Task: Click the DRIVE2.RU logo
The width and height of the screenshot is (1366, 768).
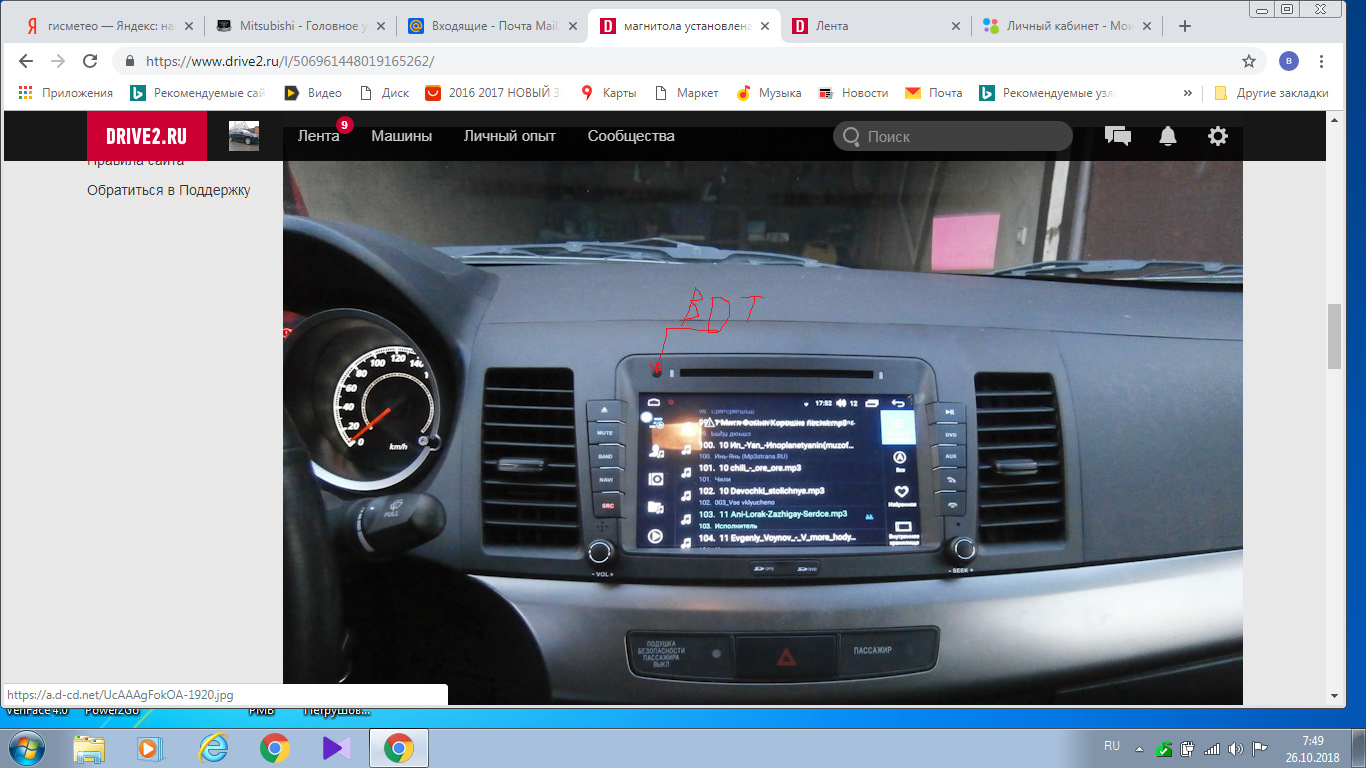Action: [x=146, y=136]
